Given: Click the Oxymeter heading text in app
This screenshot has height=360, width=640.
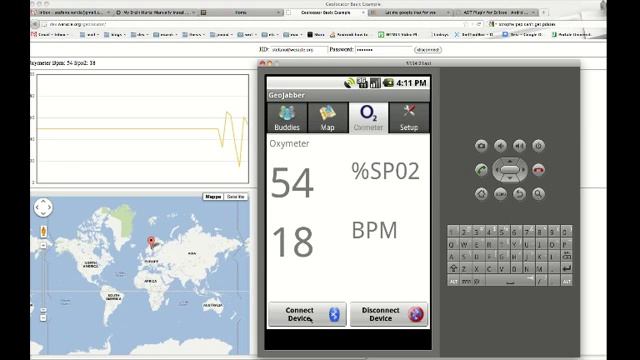Looking at the screenshot, I should coord(289,144).
